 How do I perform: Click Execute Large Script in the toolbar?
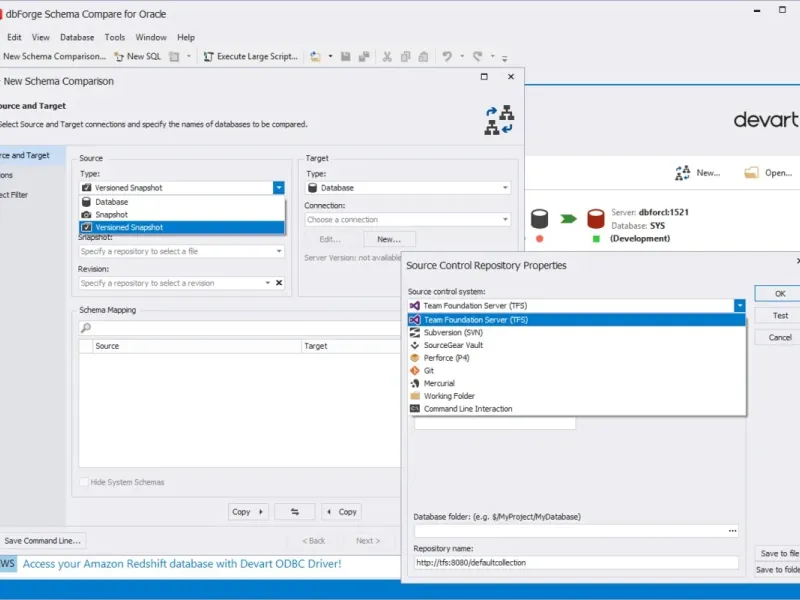[251, 57]
